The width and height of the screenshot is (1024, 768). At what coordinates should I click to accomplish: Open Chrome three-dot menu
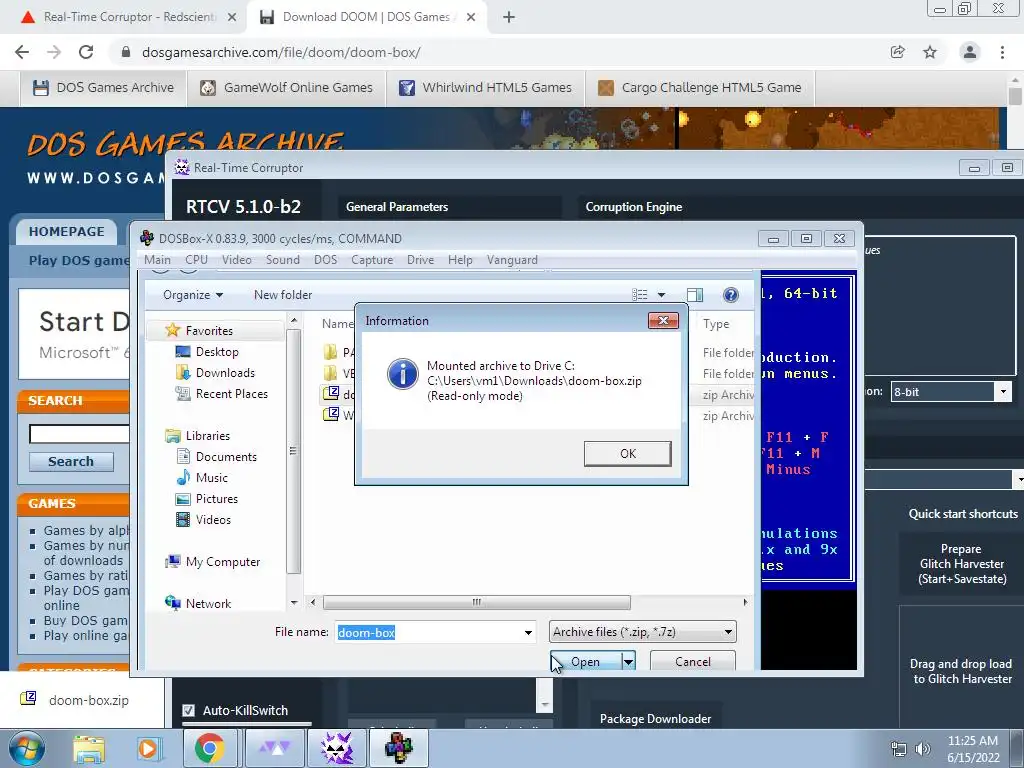(1002, 52)
